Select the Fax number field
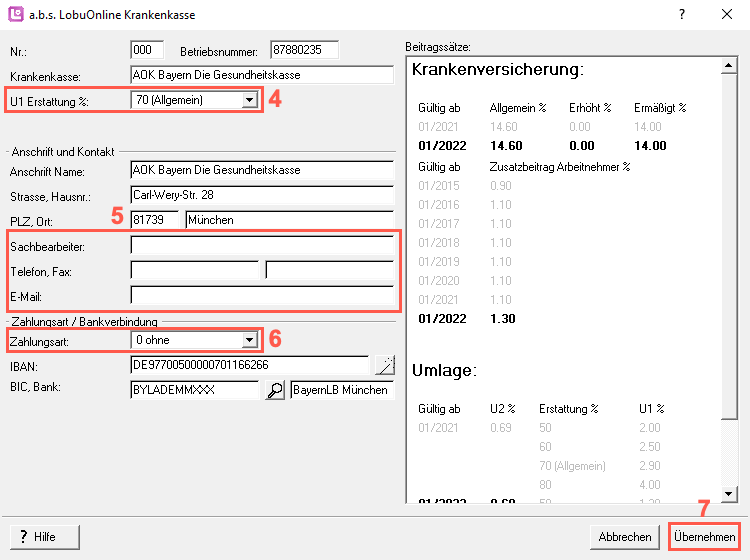750x560 pixels. pyautogui.click(x=330, y=270)
